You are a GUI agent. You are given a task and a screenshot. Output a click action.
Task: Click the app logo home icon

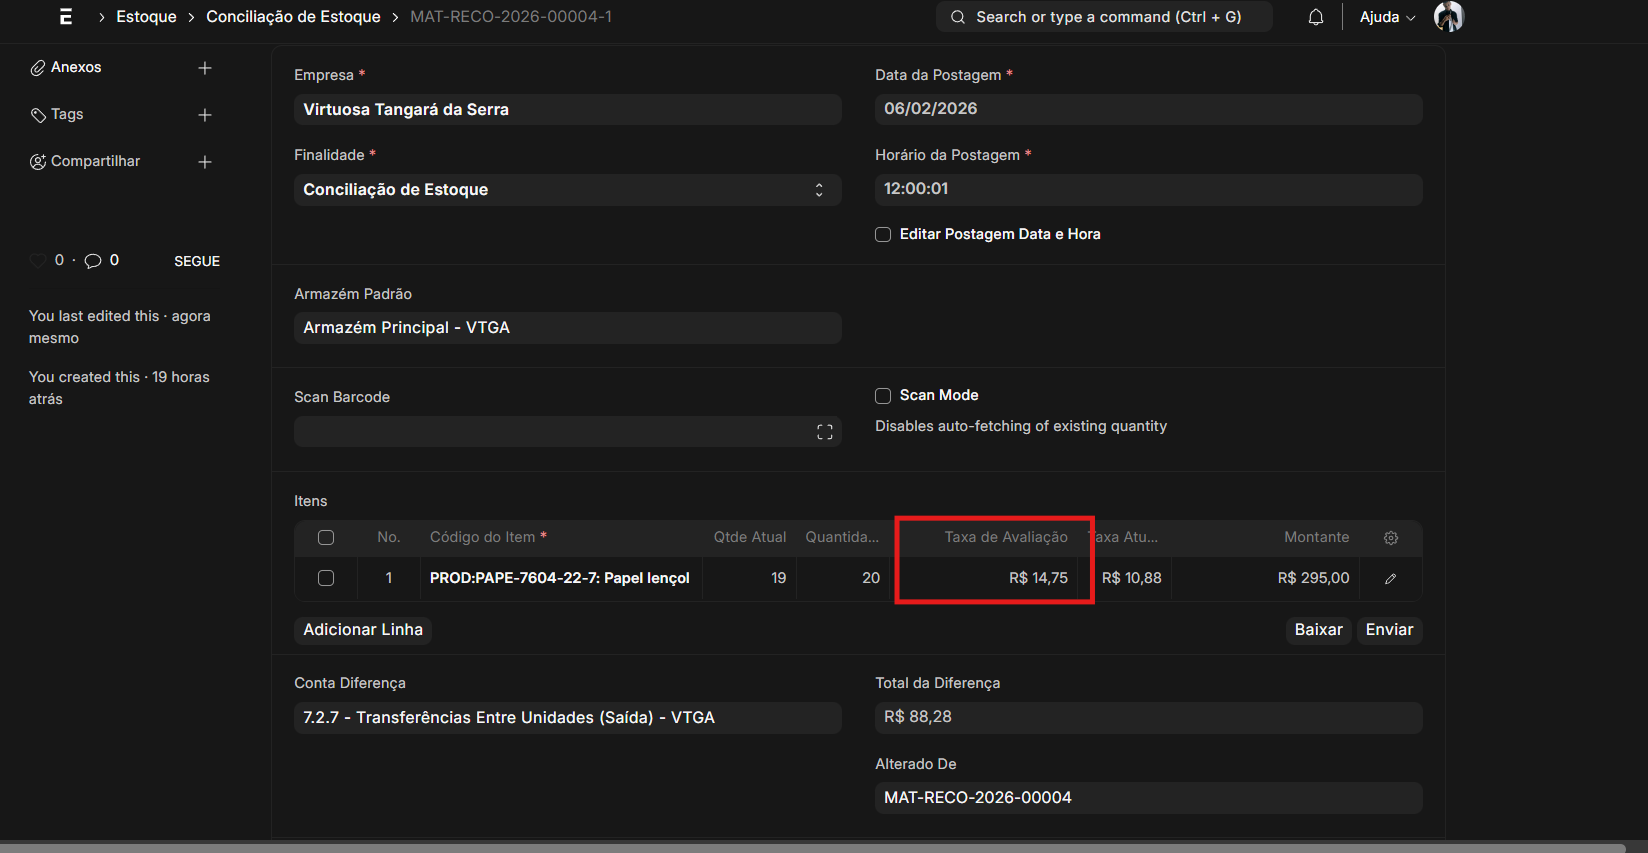point(66,17)
